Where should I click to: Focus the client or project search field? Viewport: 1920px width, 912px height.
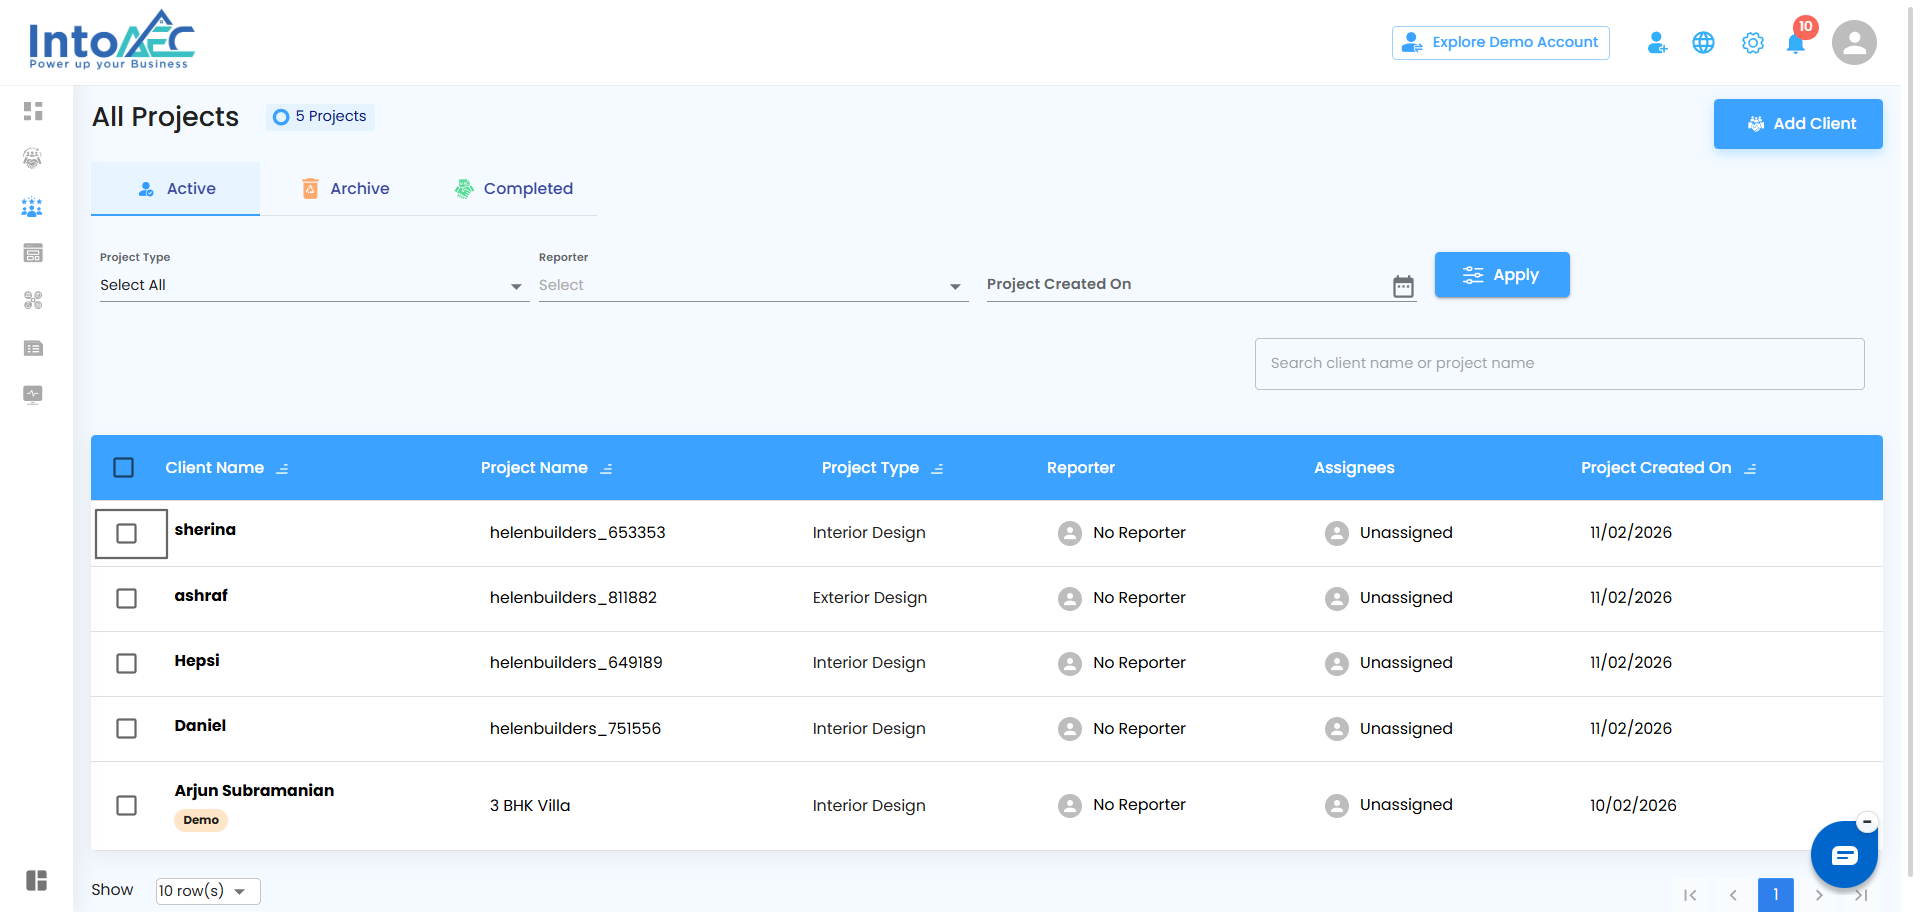point(1558,364)
